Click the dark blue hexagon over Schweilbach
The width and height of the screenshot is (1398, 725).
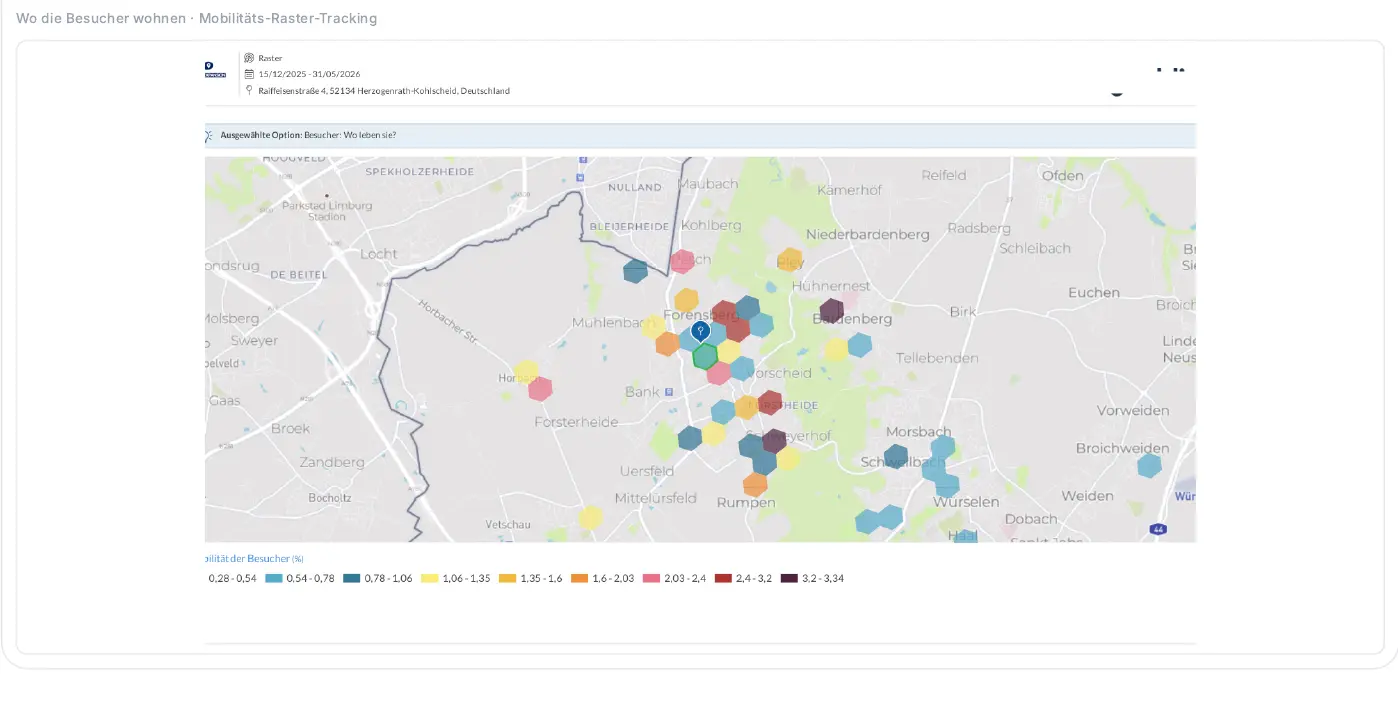[x=896, y=457]
